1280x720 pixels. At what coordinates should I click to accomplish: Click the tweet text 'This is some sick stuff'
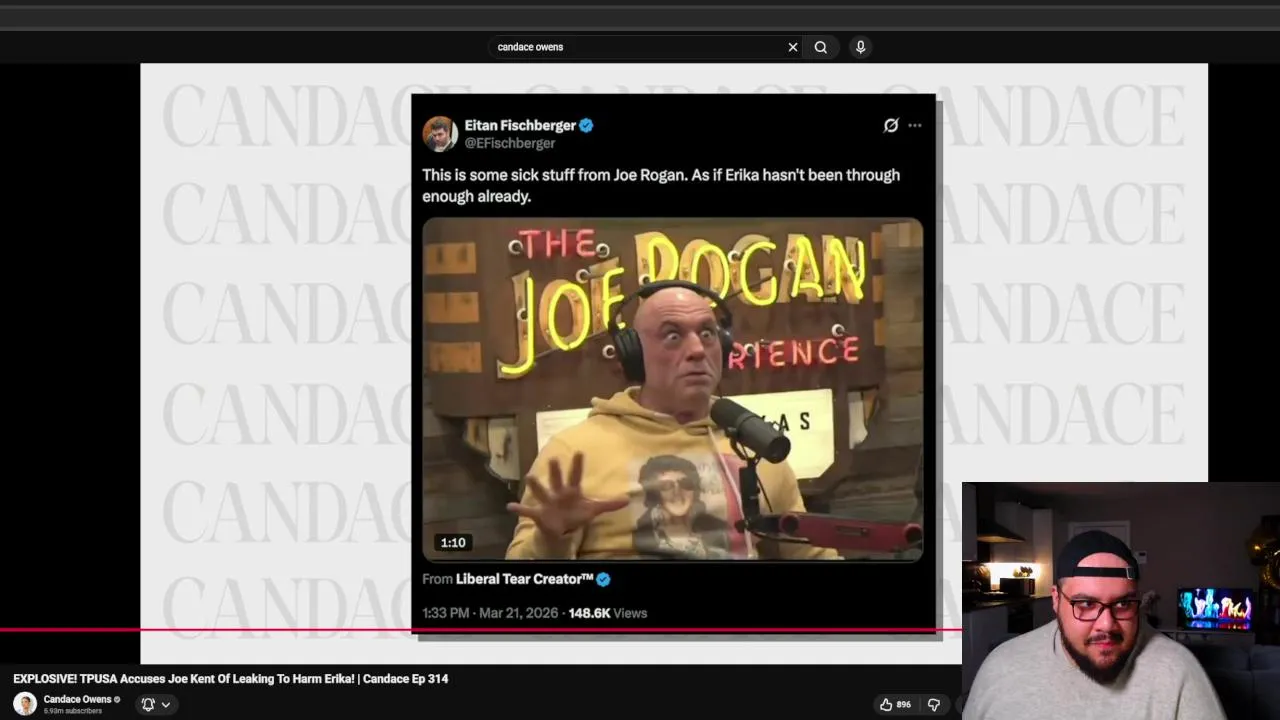coord(661,185)
